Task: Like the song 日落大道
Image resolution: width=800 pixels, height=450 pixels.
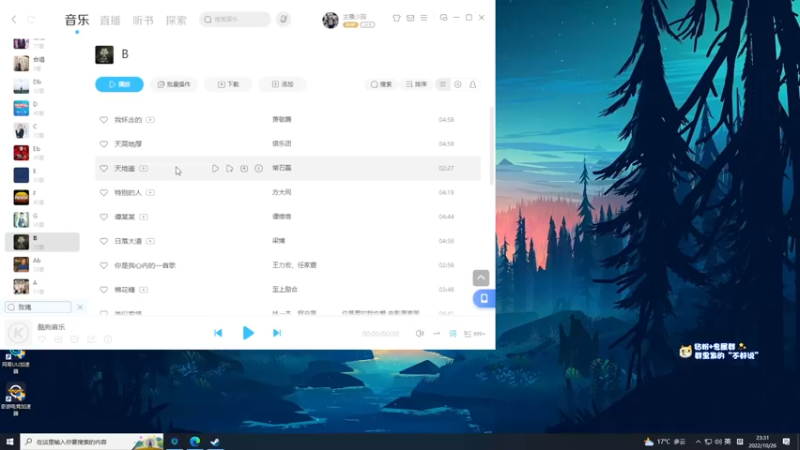Action: click(104, 241)
